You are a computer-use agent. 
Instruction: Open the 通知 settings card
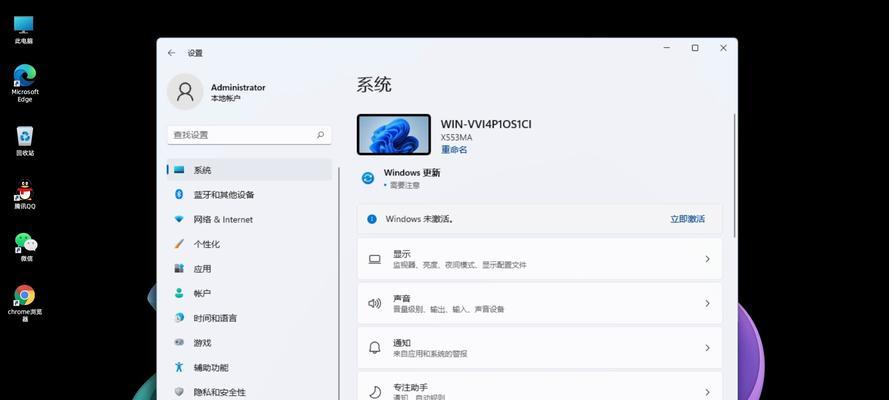[539, 348]
